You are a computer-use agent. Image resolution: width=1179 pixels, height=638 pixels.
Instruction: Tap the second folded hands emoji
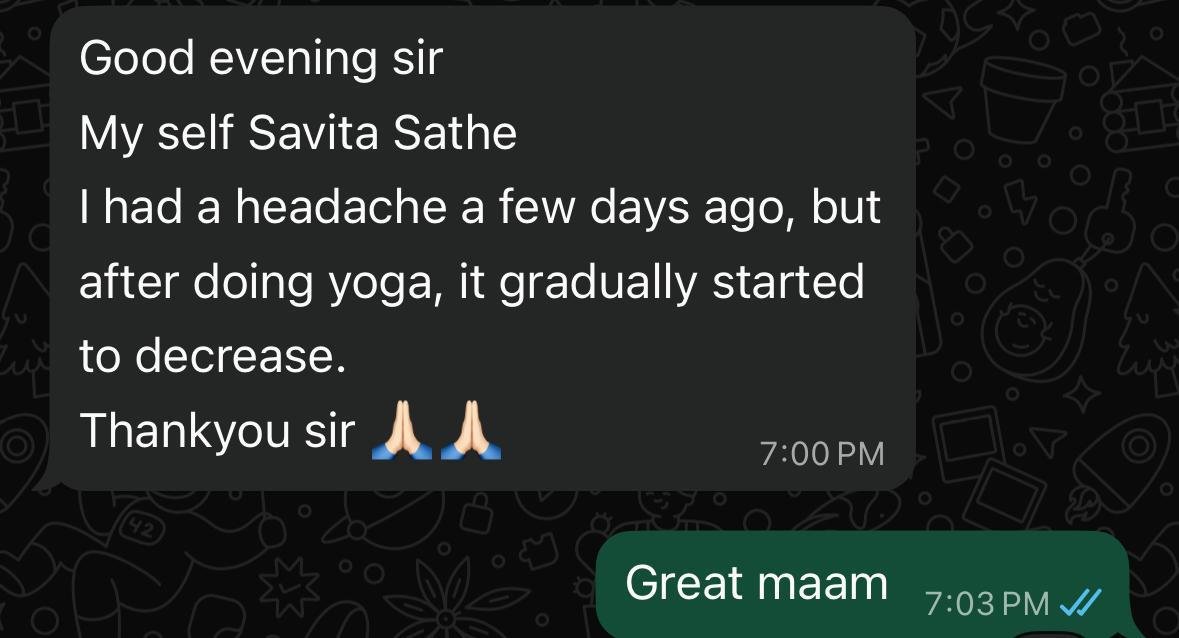[471, 431]
